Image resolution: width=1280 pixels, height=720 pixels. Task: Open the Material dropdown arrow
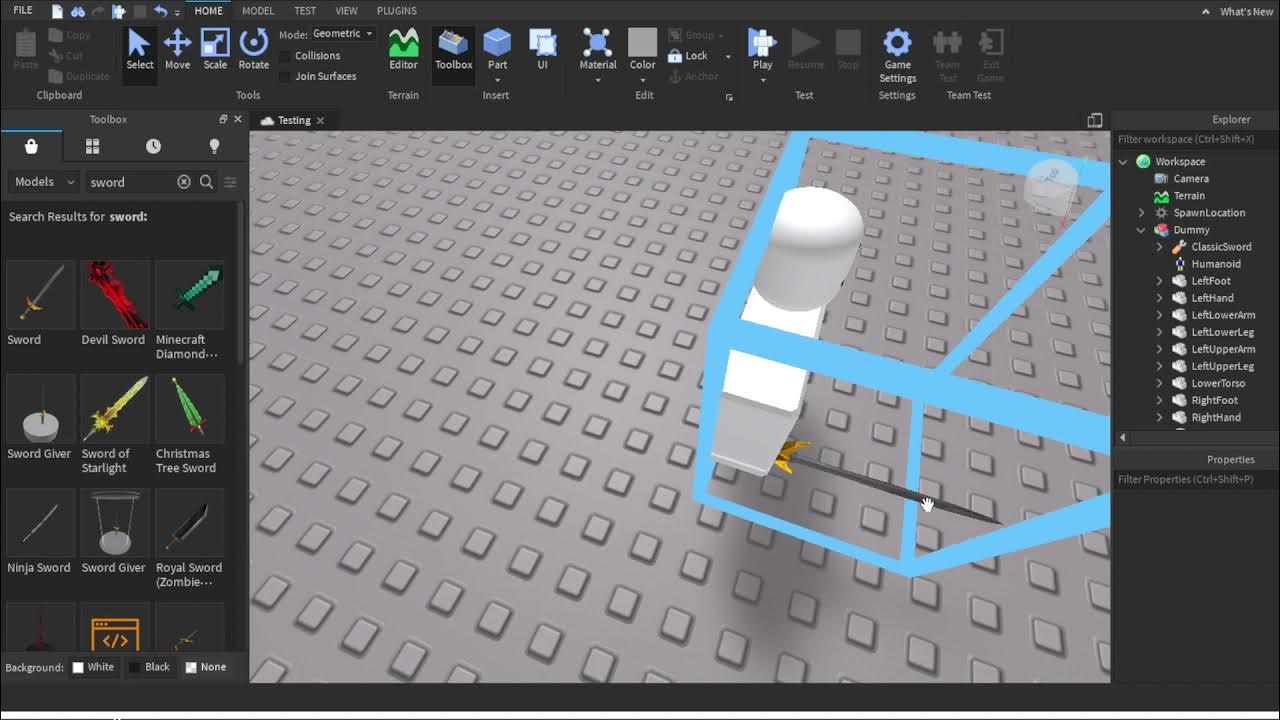[598, 80]
